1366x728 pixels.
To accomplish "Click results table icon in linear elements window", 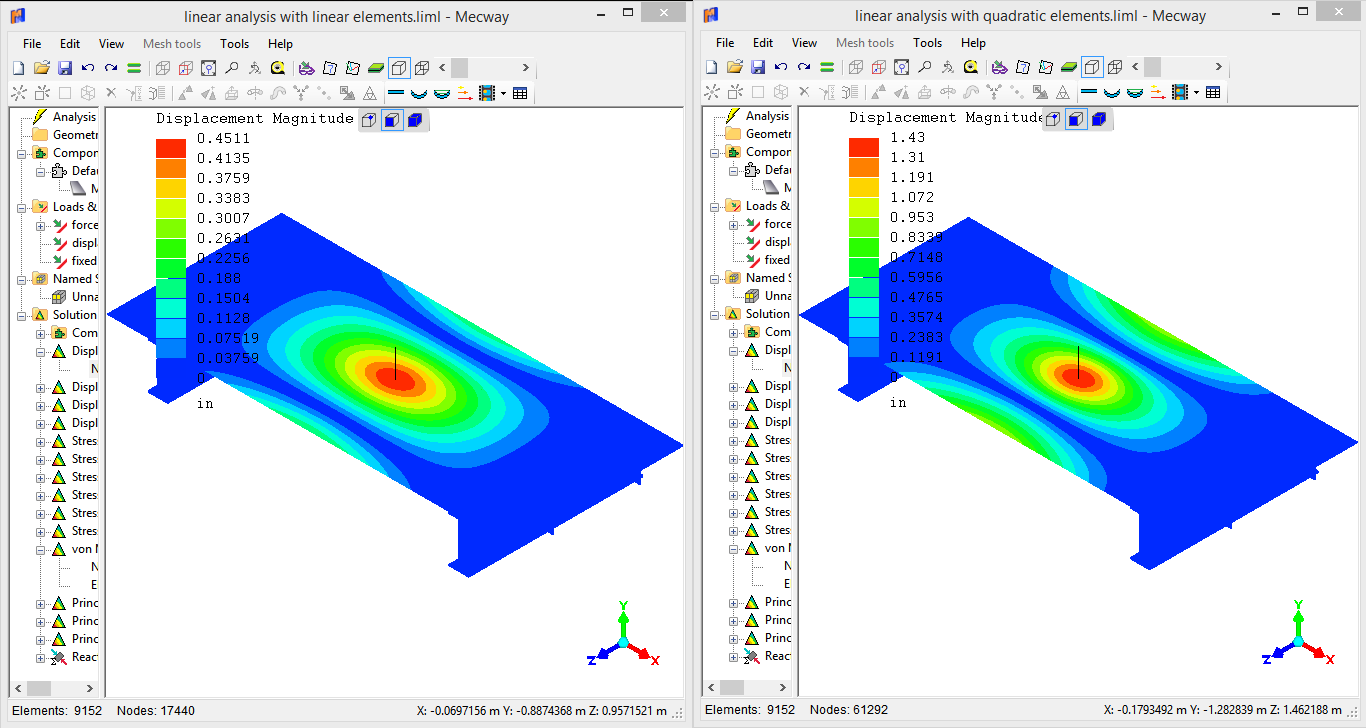I will point(520,93).
